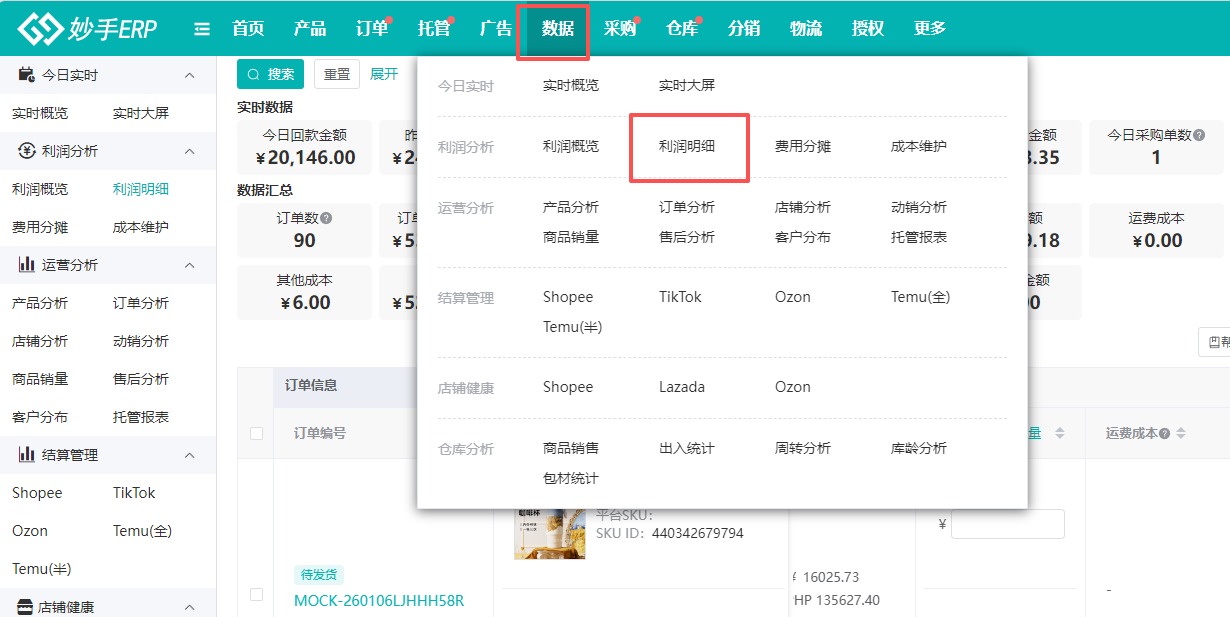Click the 妙手ERP logo

coord(87,29)
